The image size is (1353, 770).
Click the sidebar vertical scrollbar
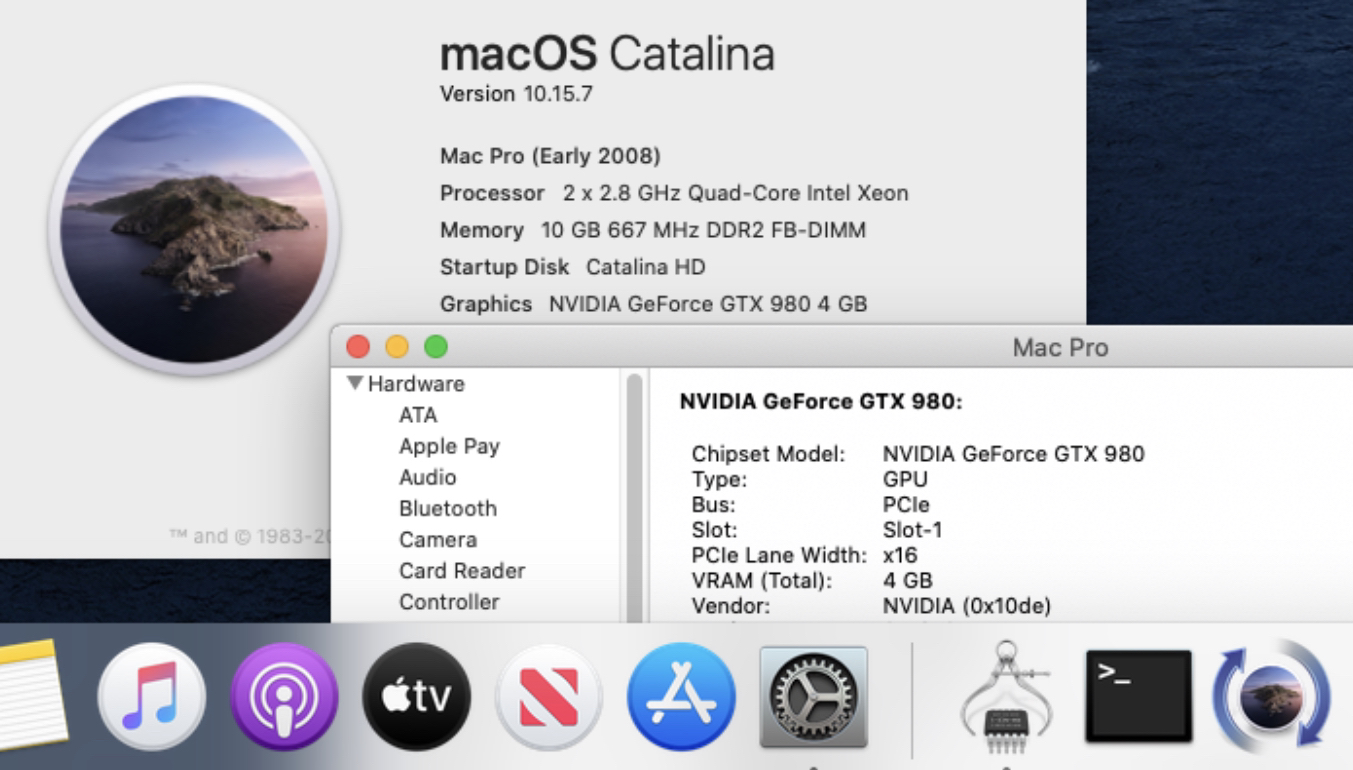(634, 497)
